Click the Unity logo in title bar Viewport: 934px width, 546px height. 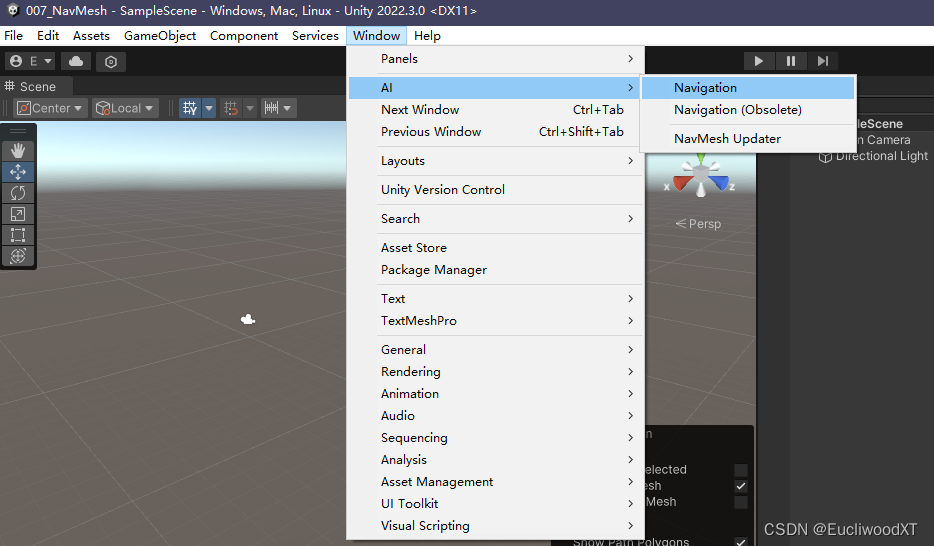(13, 10)
